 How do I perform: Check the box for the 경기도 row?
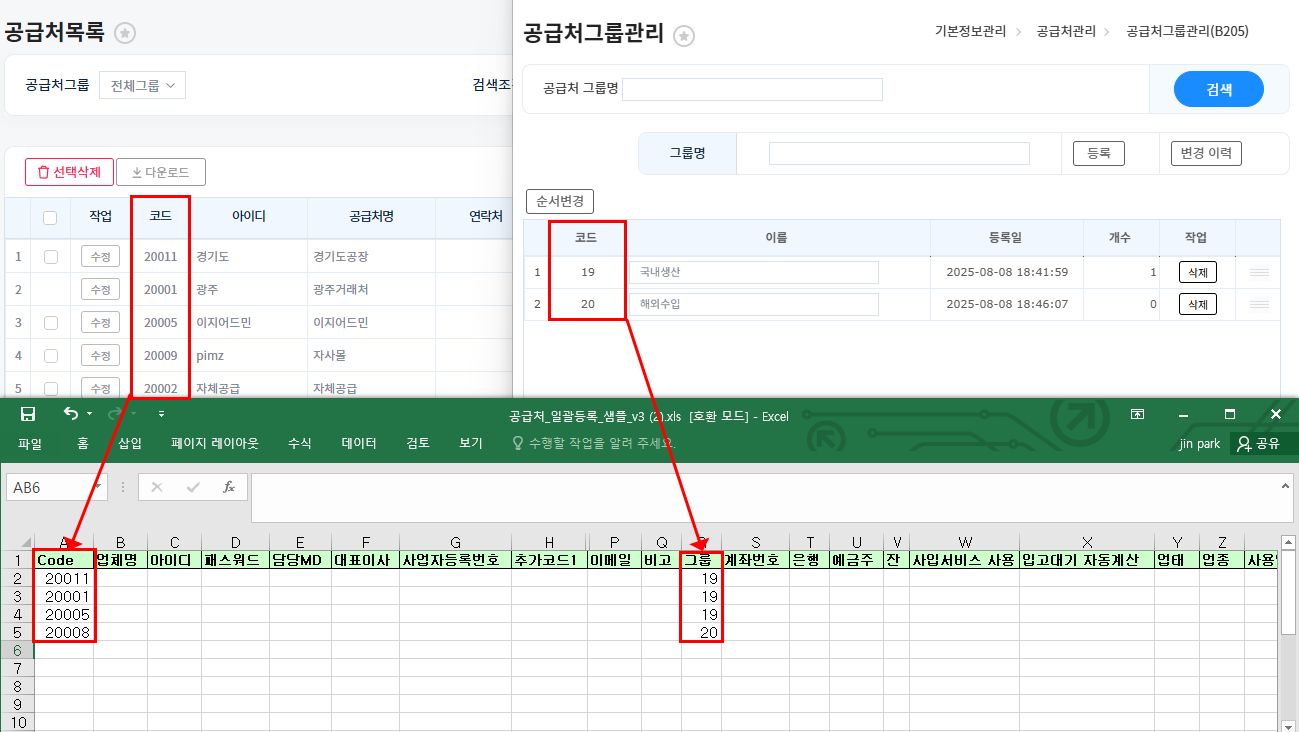pyautogui.click(x=50, y=257)
